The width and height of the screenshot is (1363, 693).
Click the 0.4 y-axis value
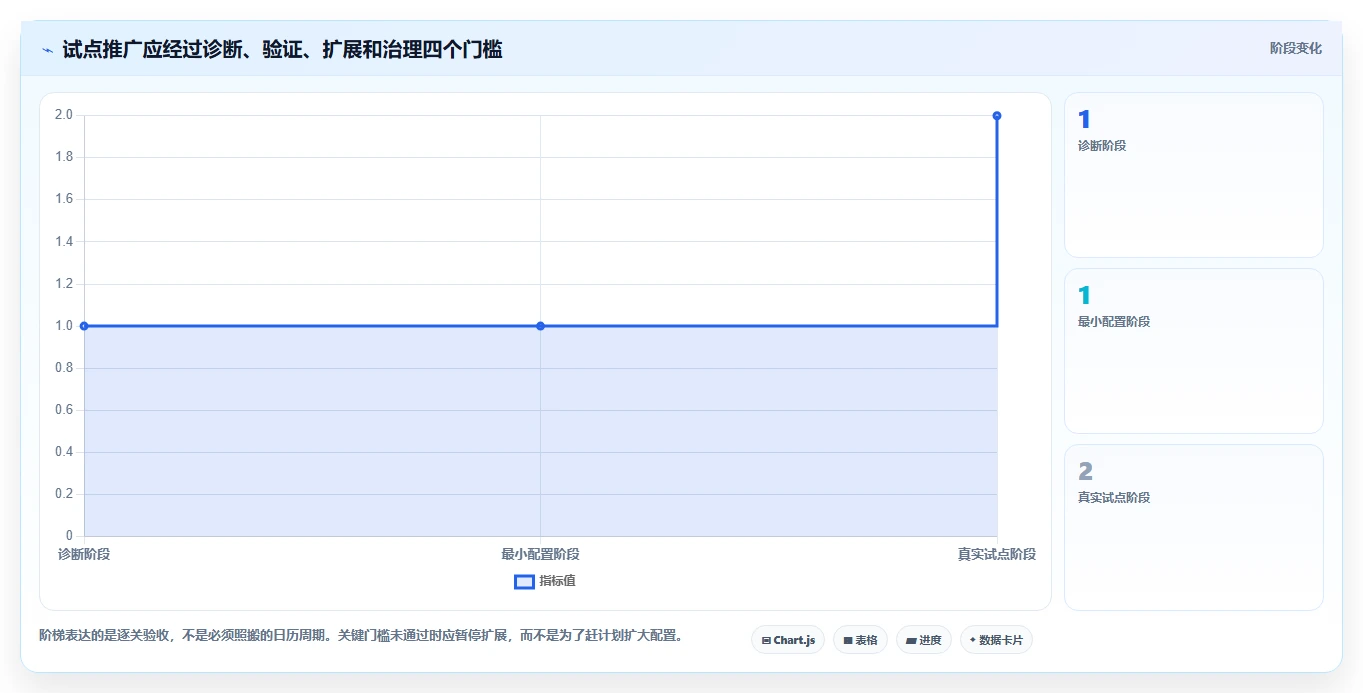[64, 452]
